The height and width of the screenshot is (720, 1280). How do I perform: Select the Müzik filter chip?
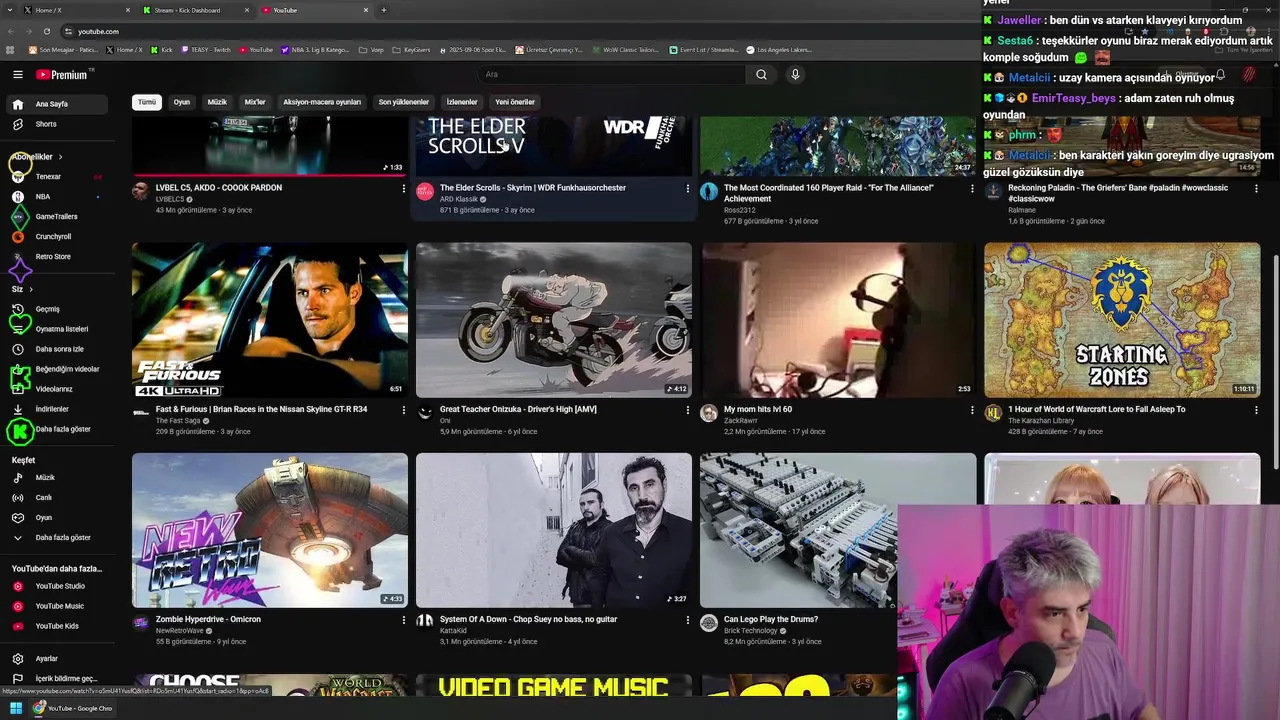pyautogui.click(x=217, y=102)
